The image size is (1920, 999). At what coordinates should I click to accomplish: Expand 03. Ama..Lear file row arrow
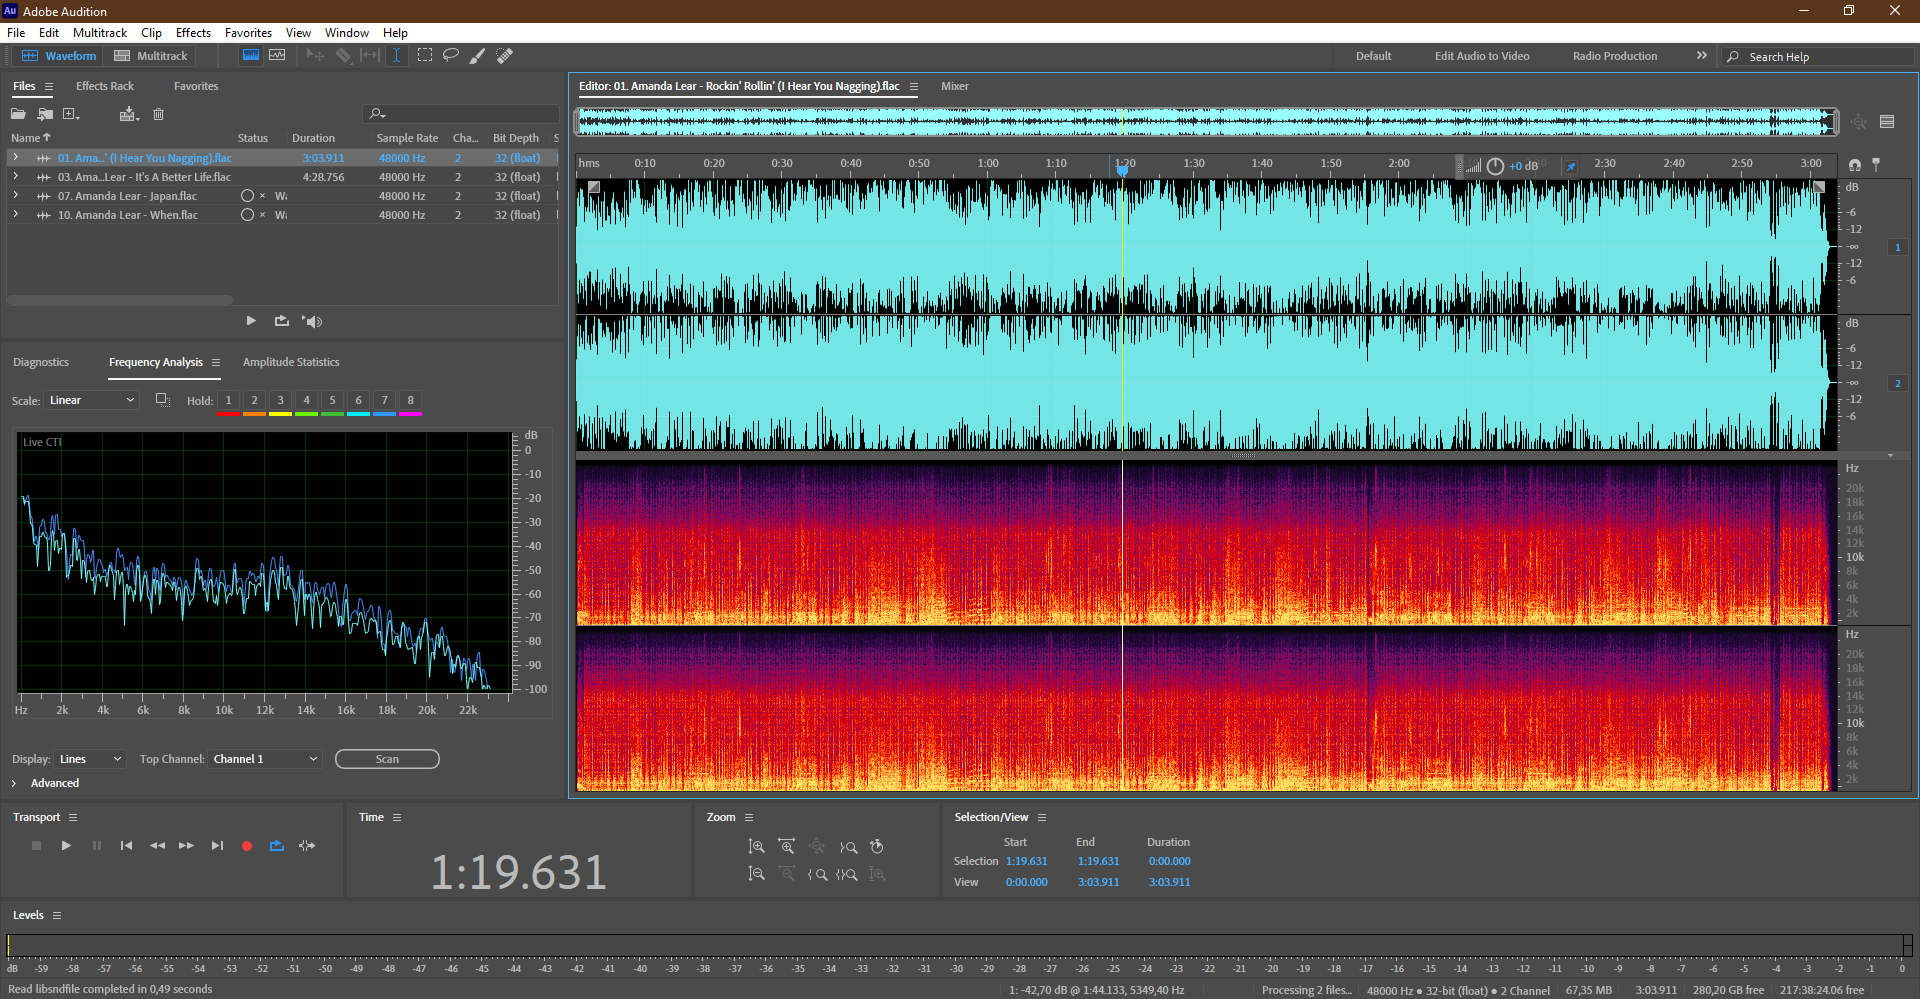click(x=15, y=177)
